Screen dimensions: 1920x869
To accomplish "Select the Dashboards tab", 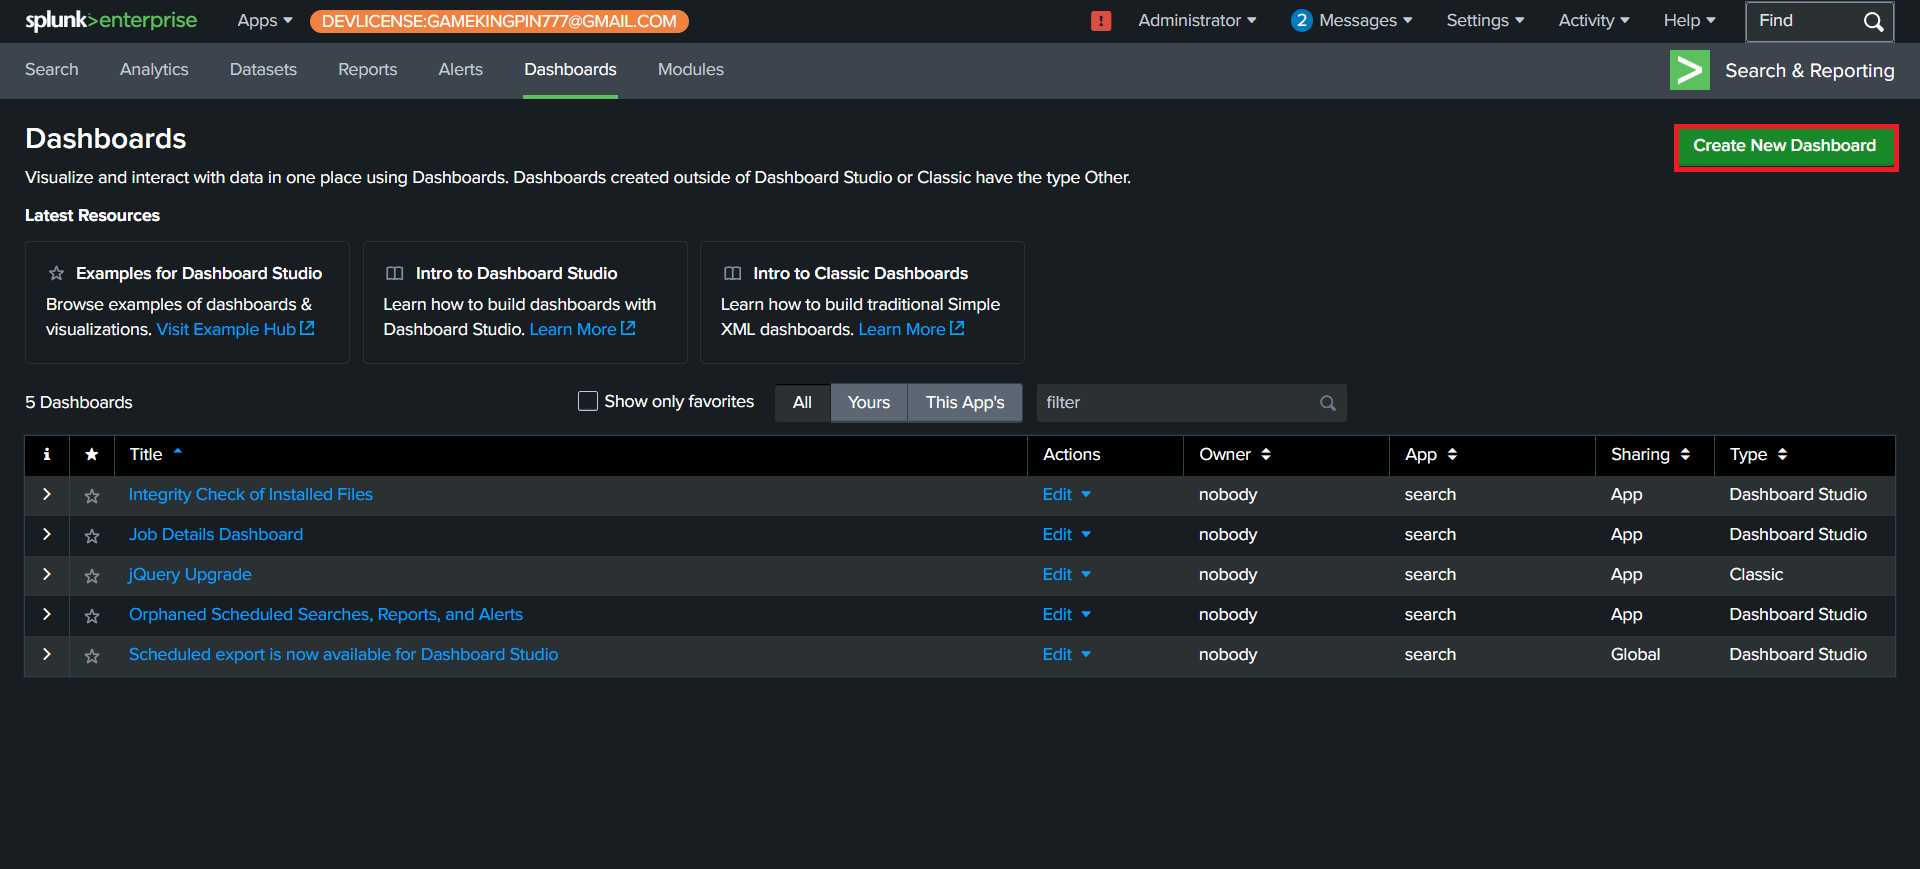I will [570, 70].
